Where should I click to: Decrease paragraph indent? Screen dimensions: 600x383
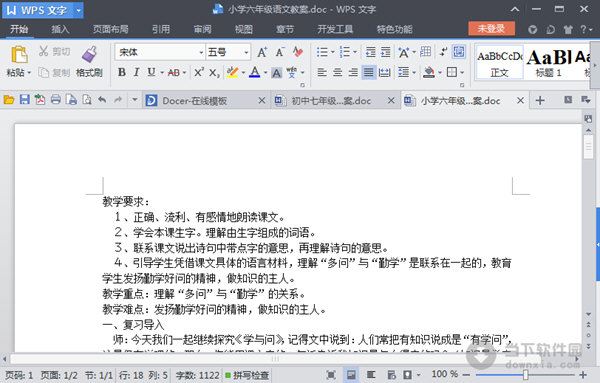pyautogui.click(x=370, y=52)
